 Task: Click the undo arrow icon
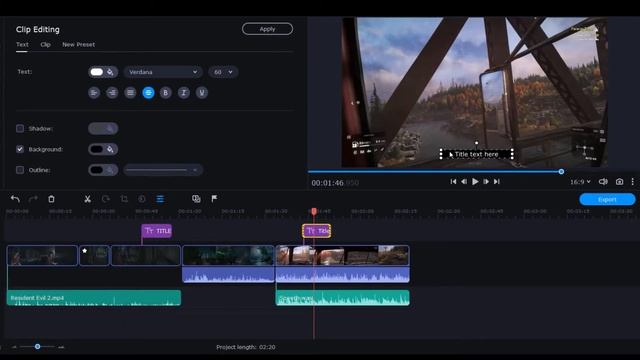pos(15,199)
